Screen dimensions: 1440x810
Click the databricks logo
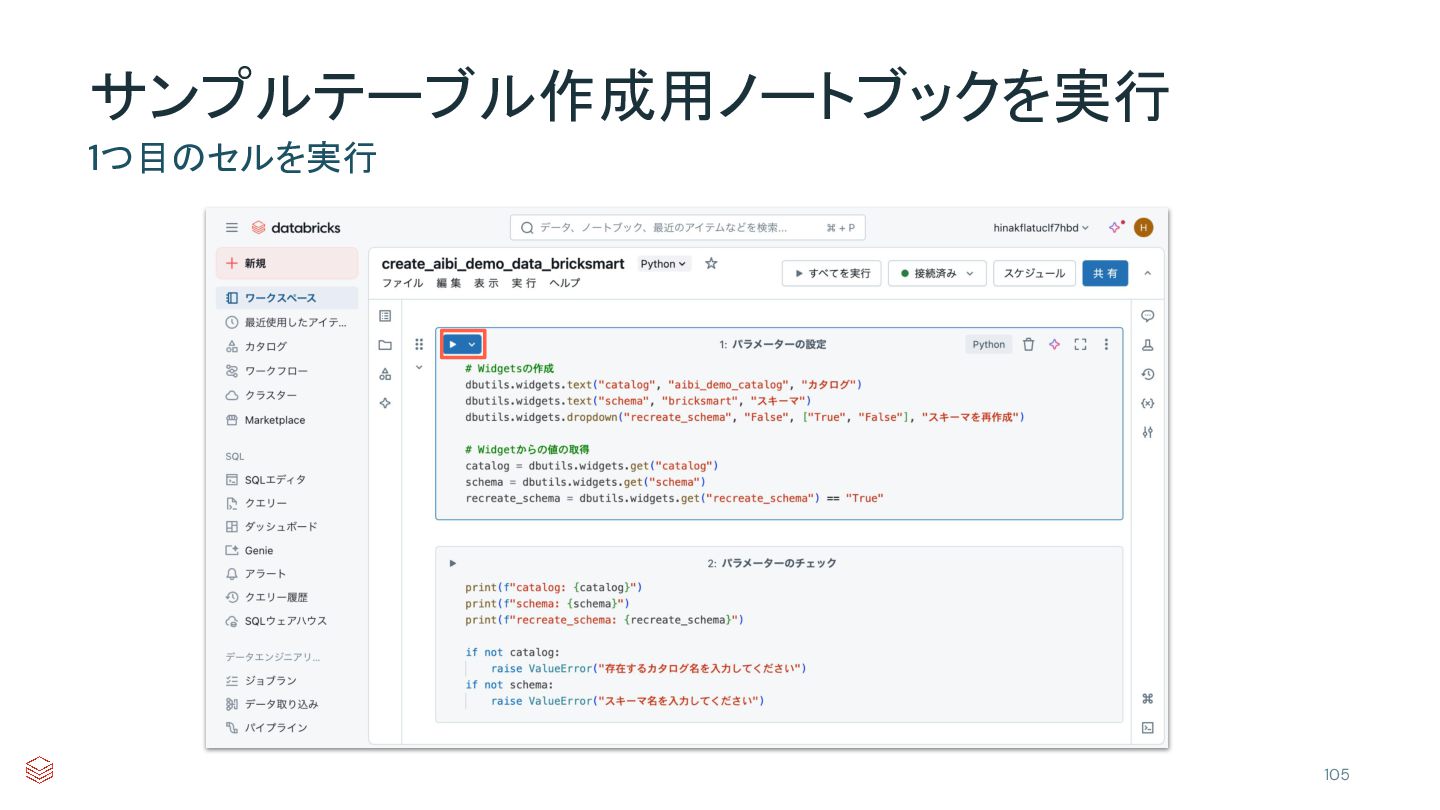tap(296, 228)
